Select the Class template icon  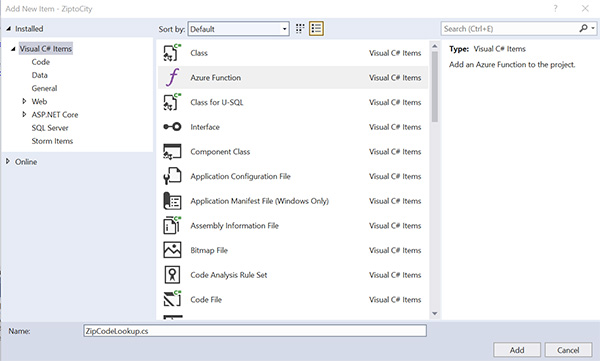pyautogui.click(x=172, y=53)
